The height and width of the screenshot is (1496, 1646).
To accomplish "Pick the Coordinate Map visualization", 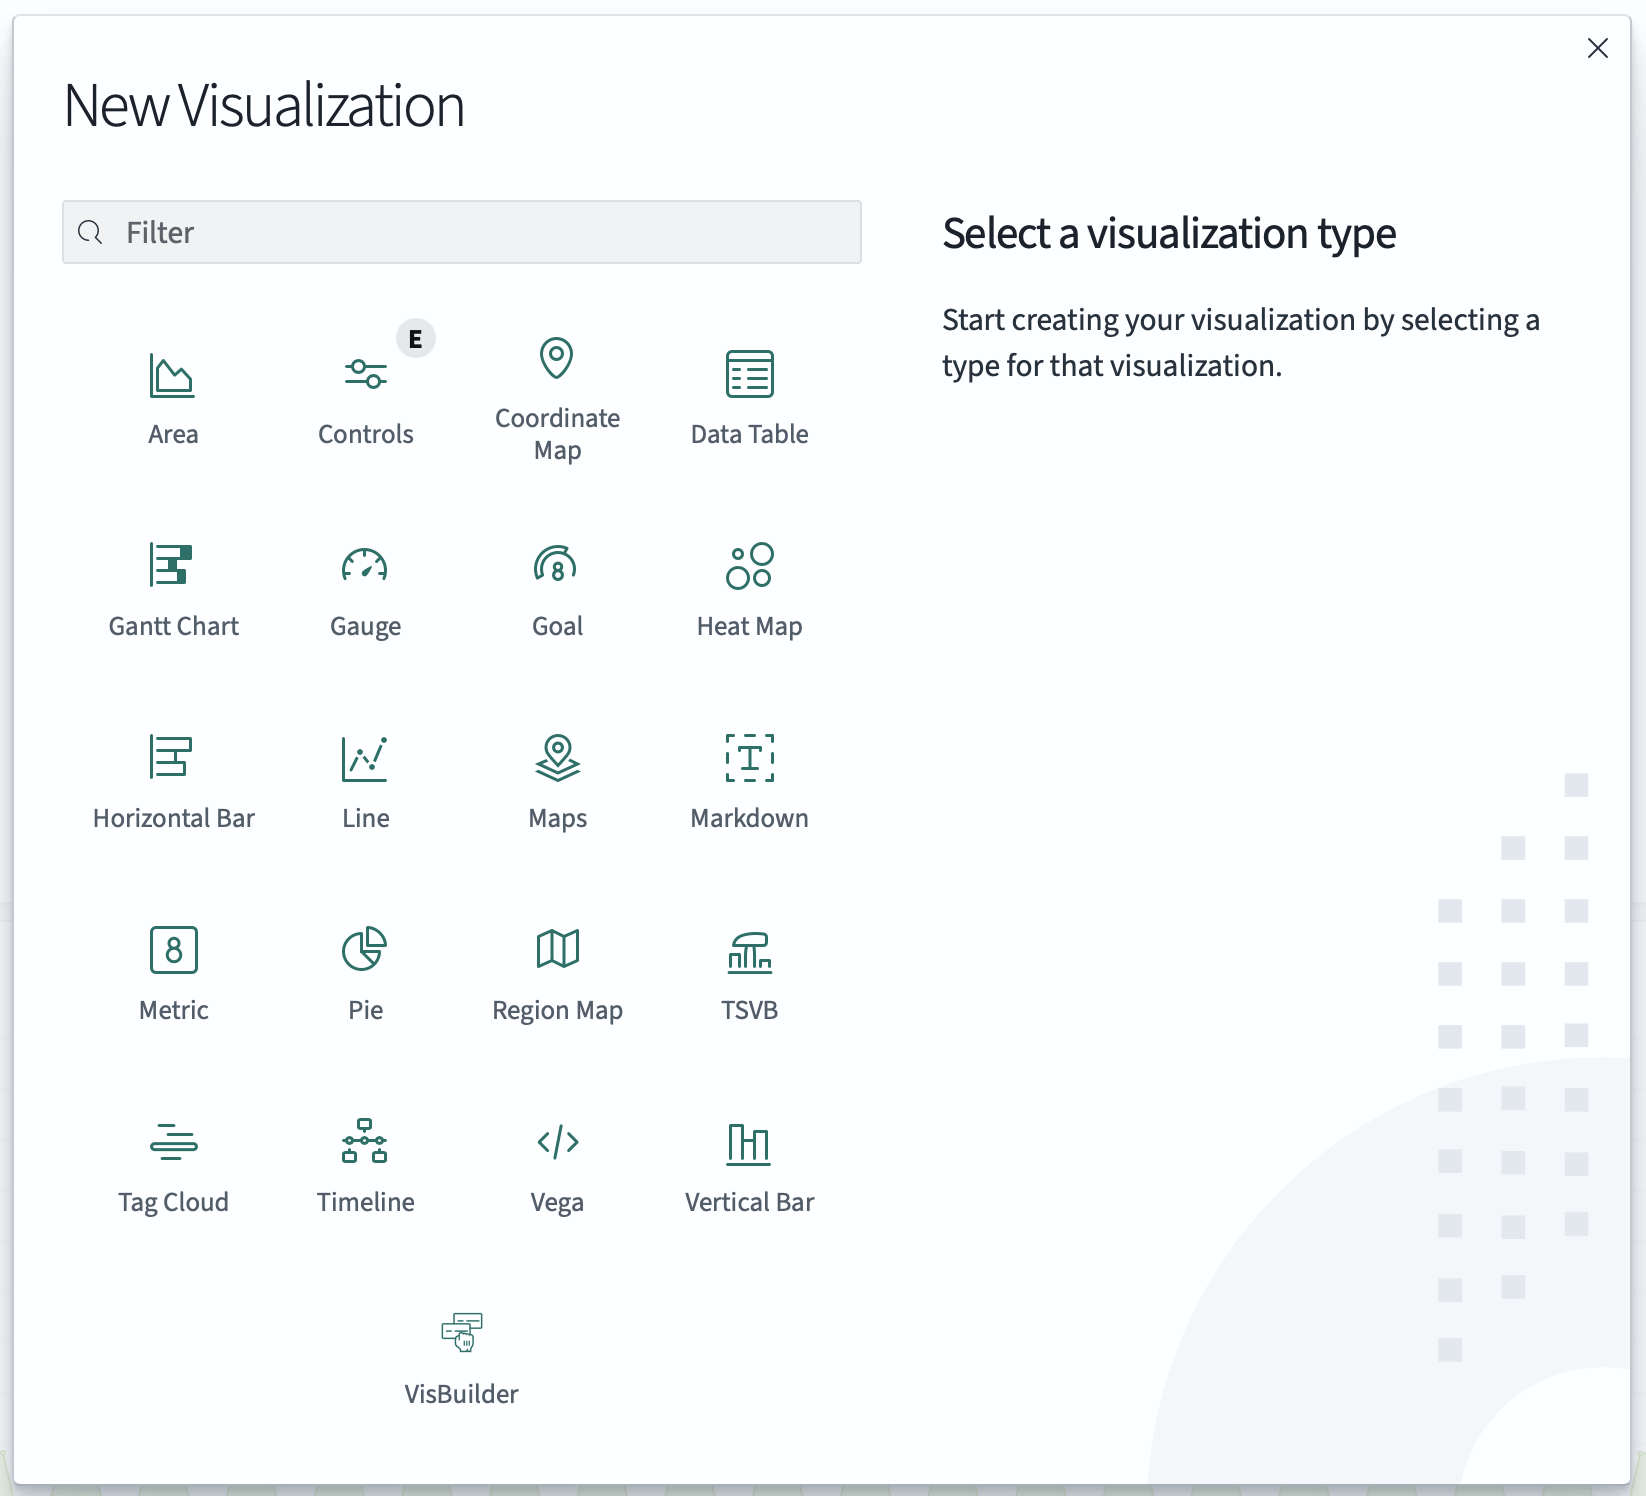I will click(x=557, y=360).
